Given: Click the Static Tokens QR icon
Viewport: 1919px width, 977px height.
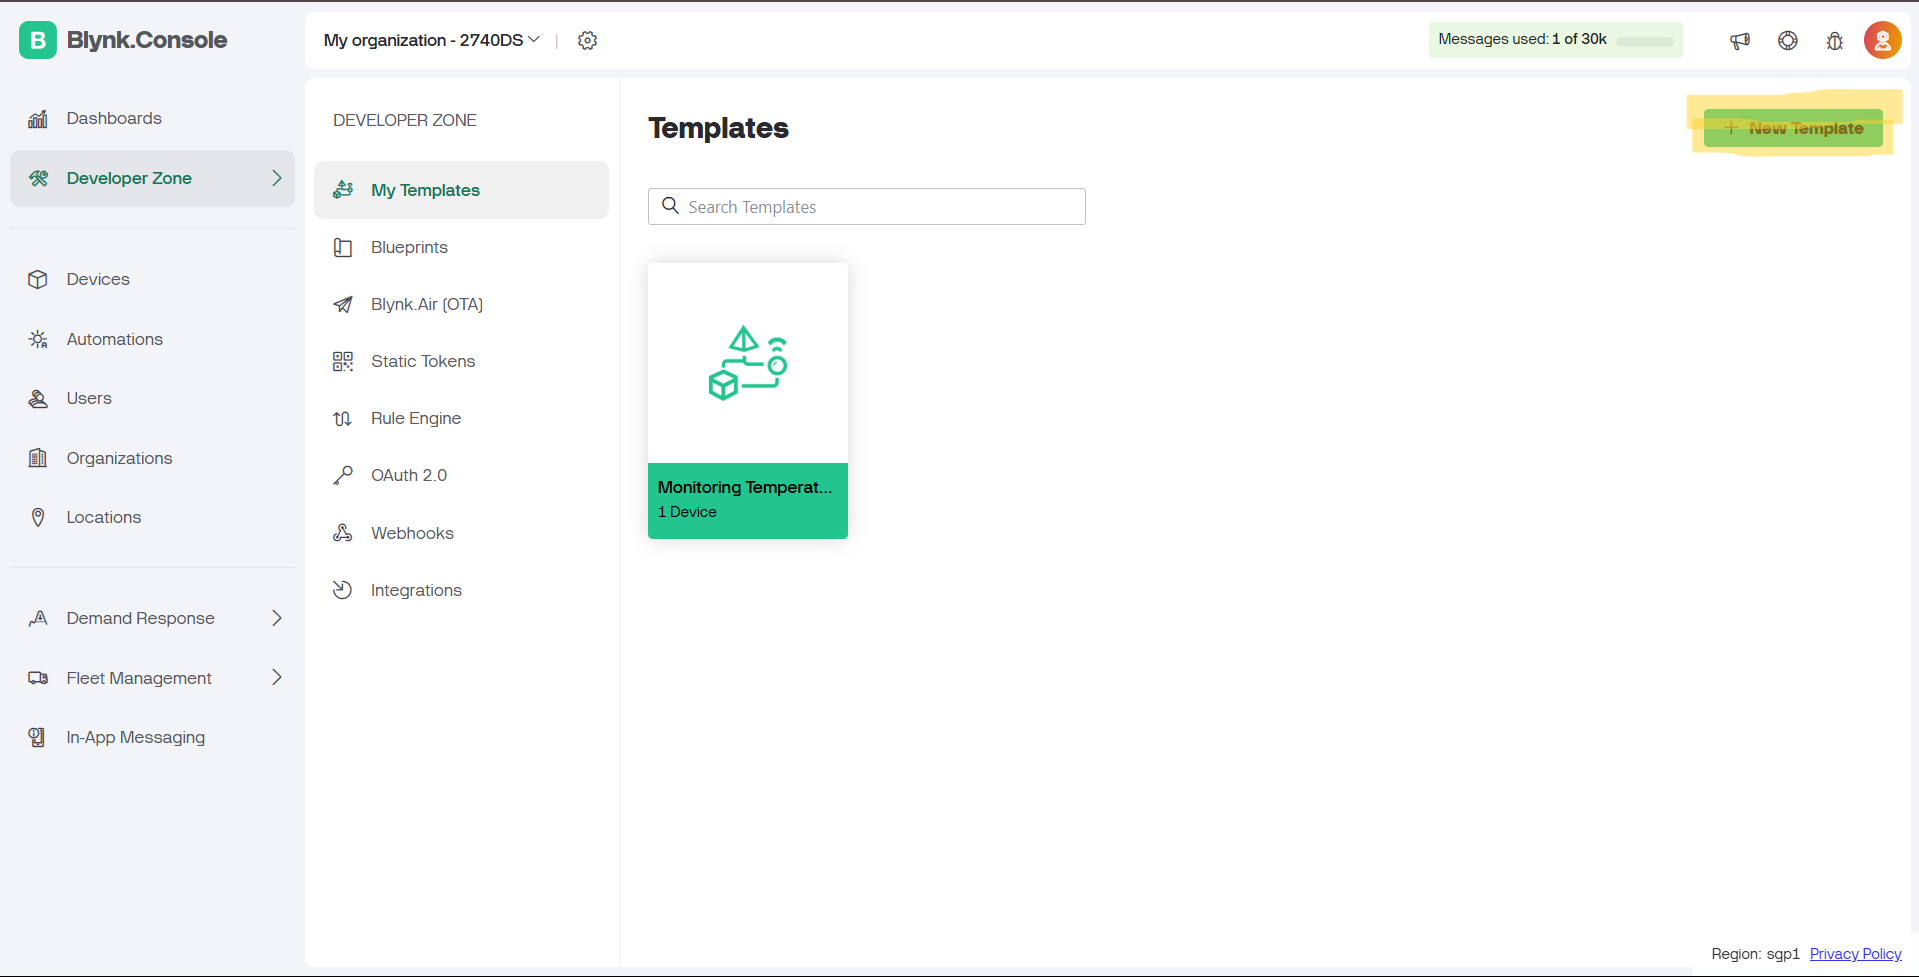Looking at the screenshot, I should click(343, 362).
